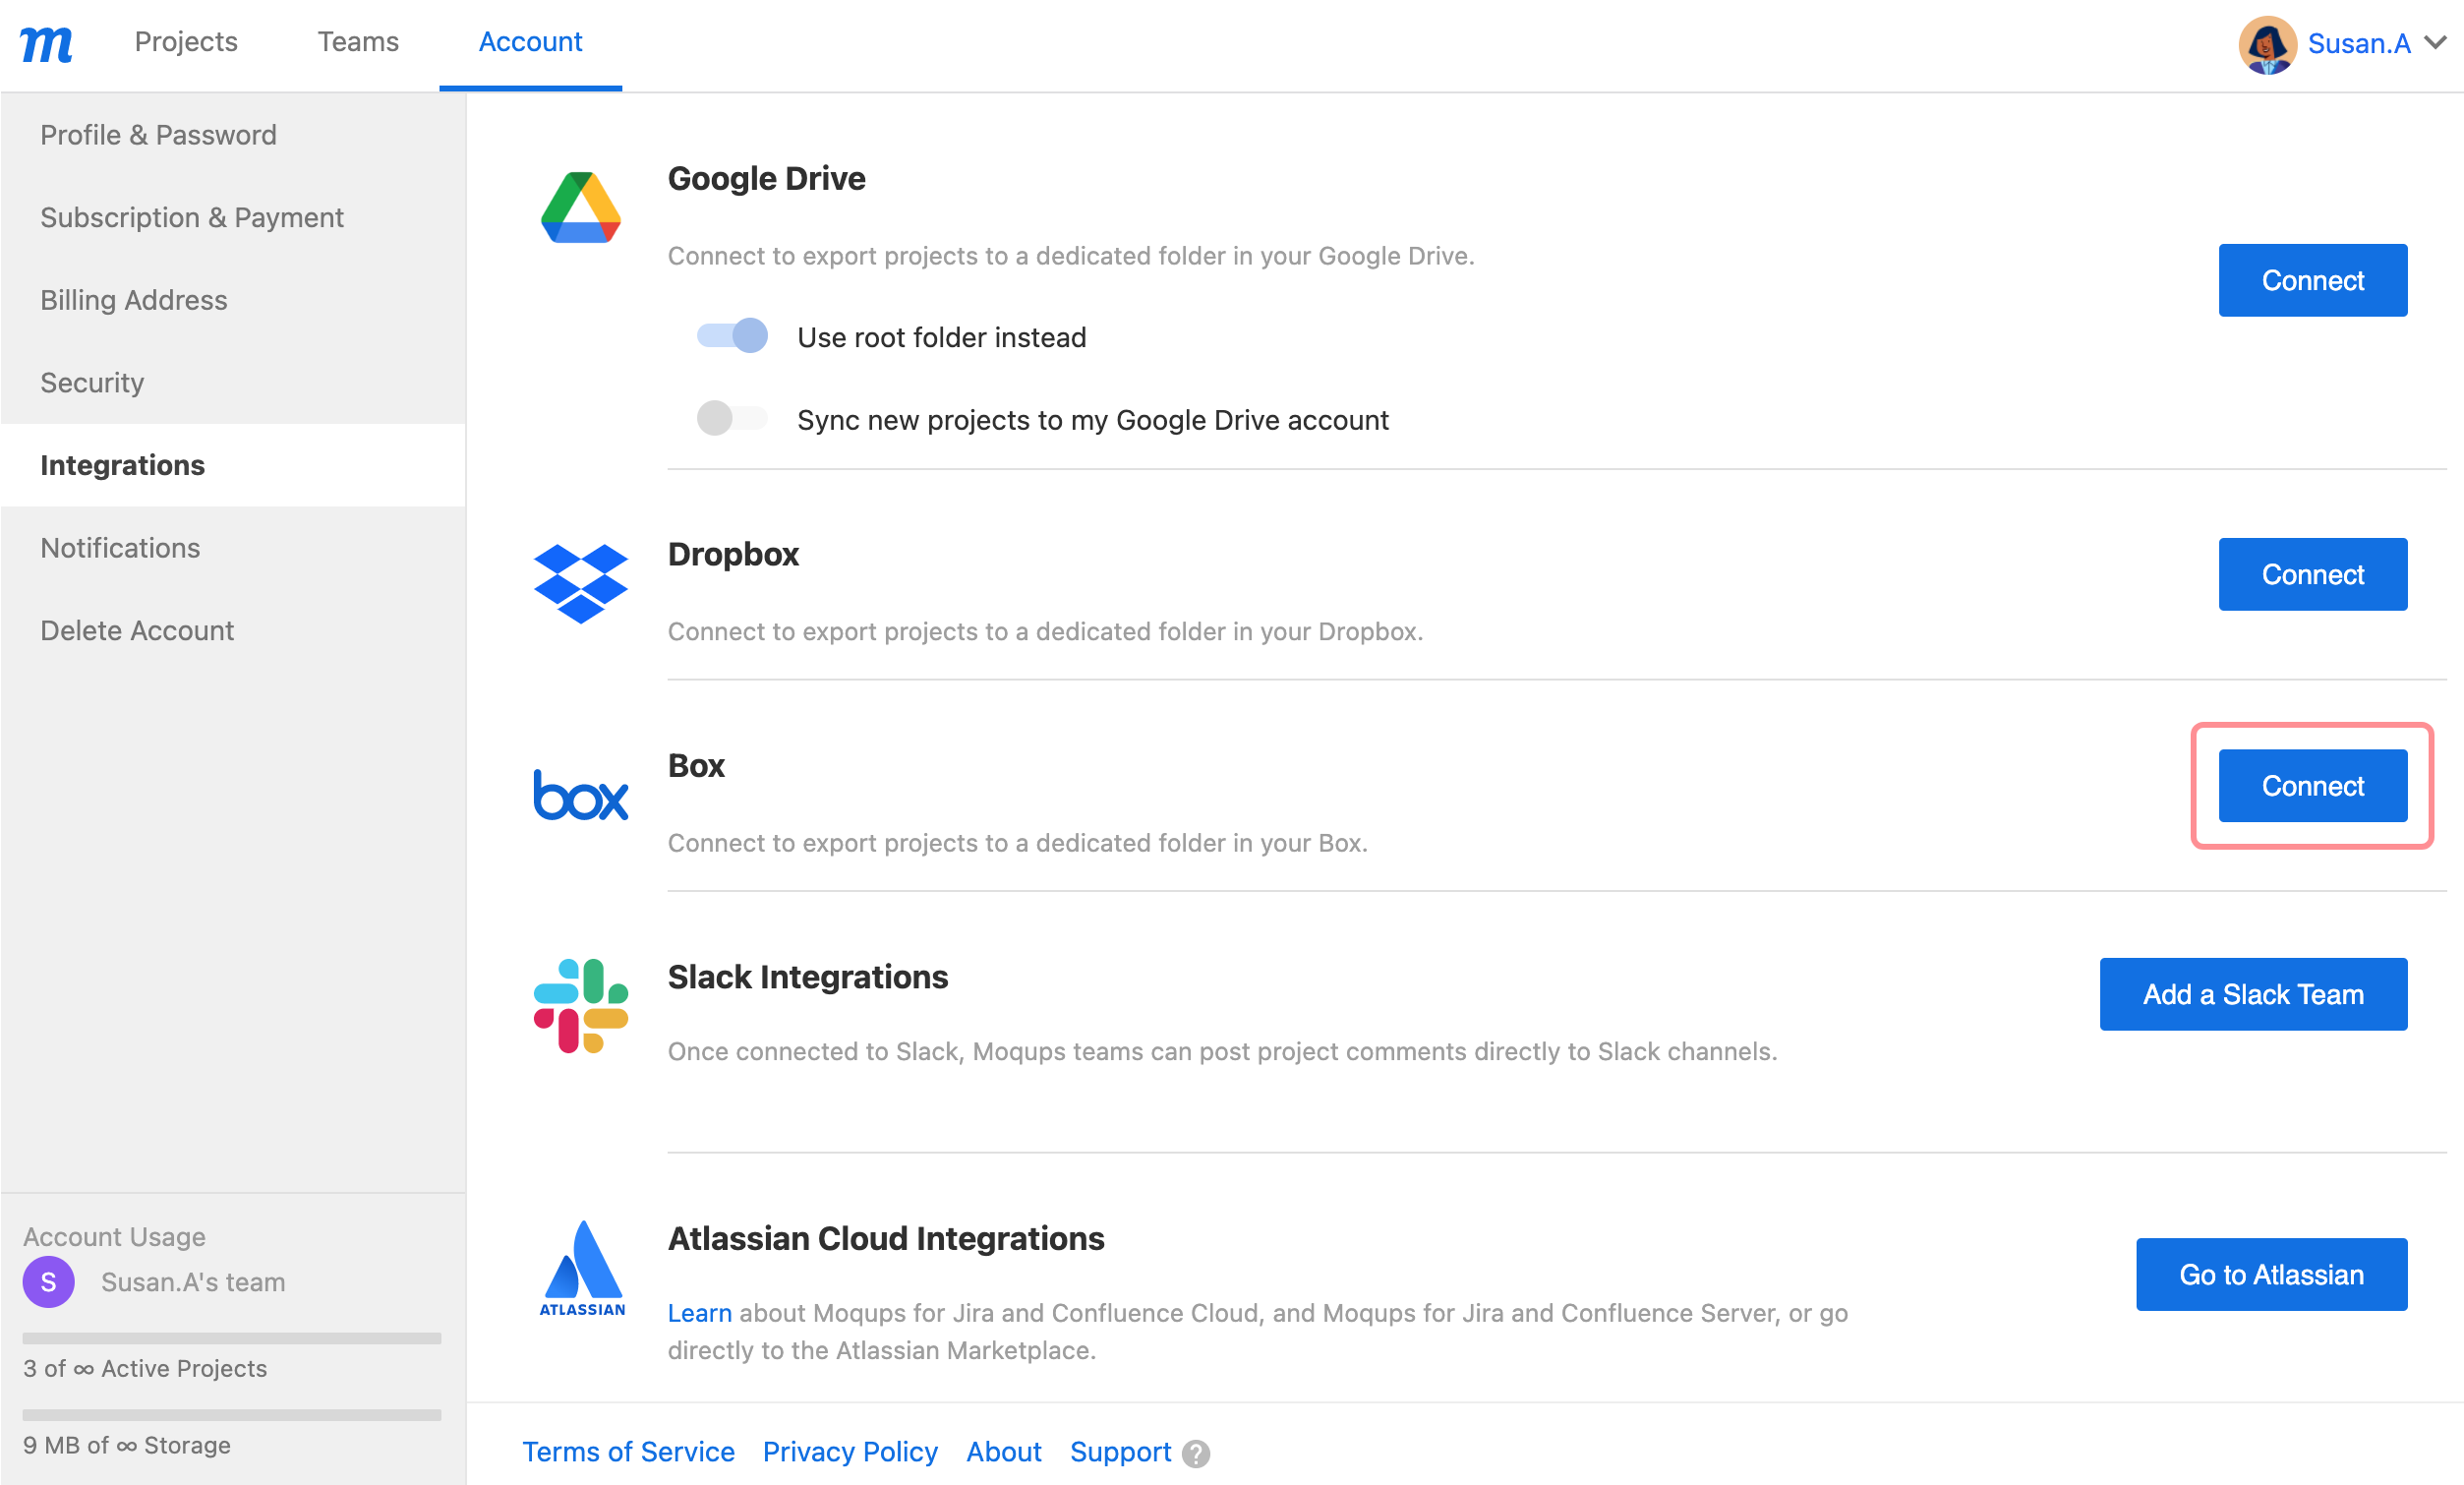Viewport: 2464px width, 1485px height.
Task: Click the Slack logo icon
Action: pyautogui.click(x=580, y=1005)
